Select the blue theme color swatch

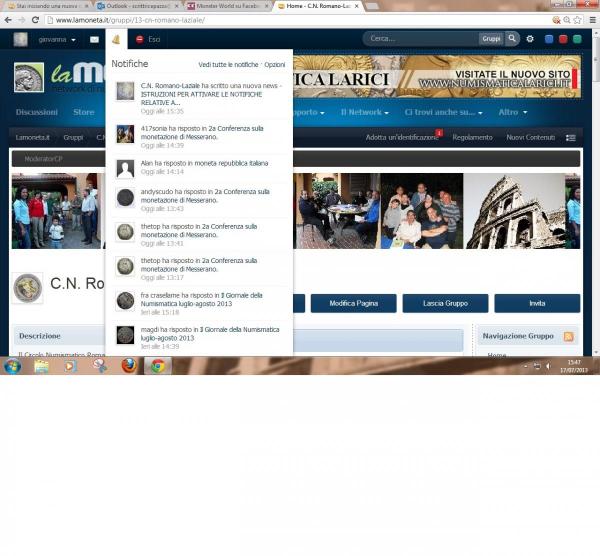pos(549,39)
